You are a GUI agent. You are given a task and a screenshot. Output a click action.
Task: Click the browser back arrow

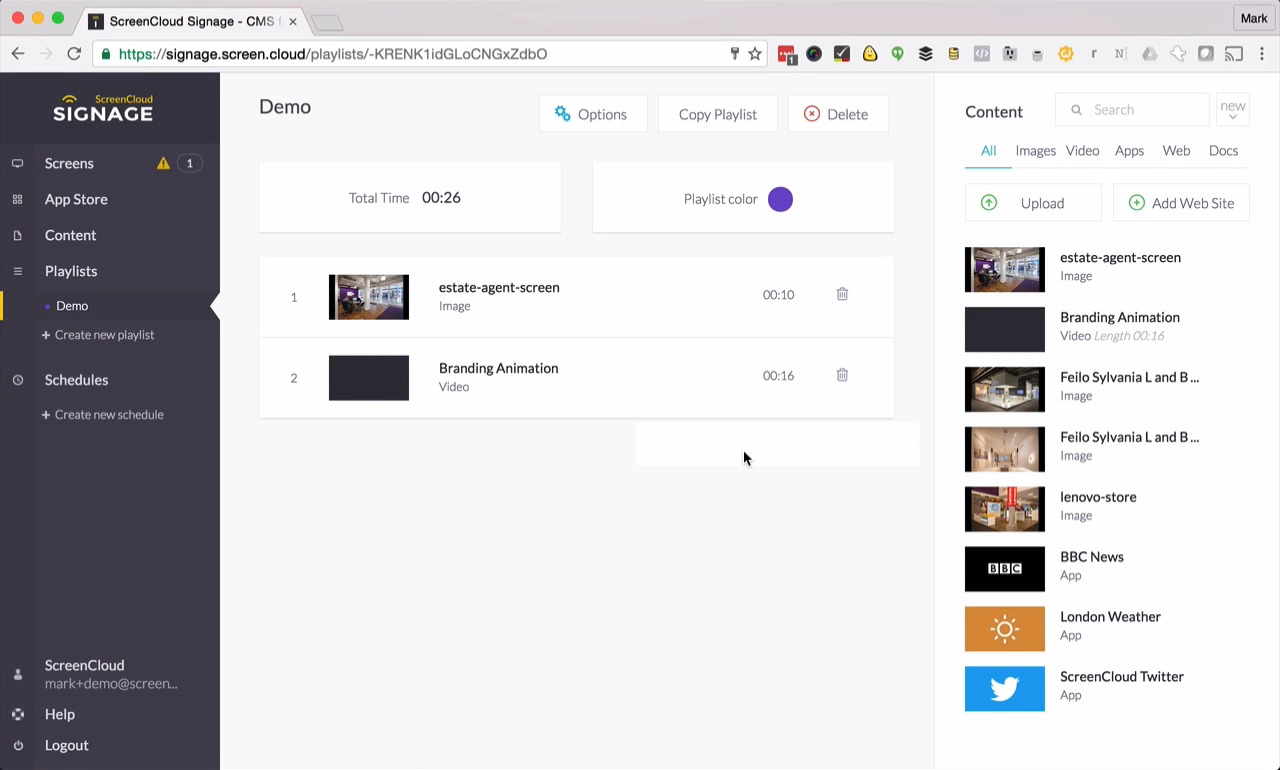tap(18, 54)
